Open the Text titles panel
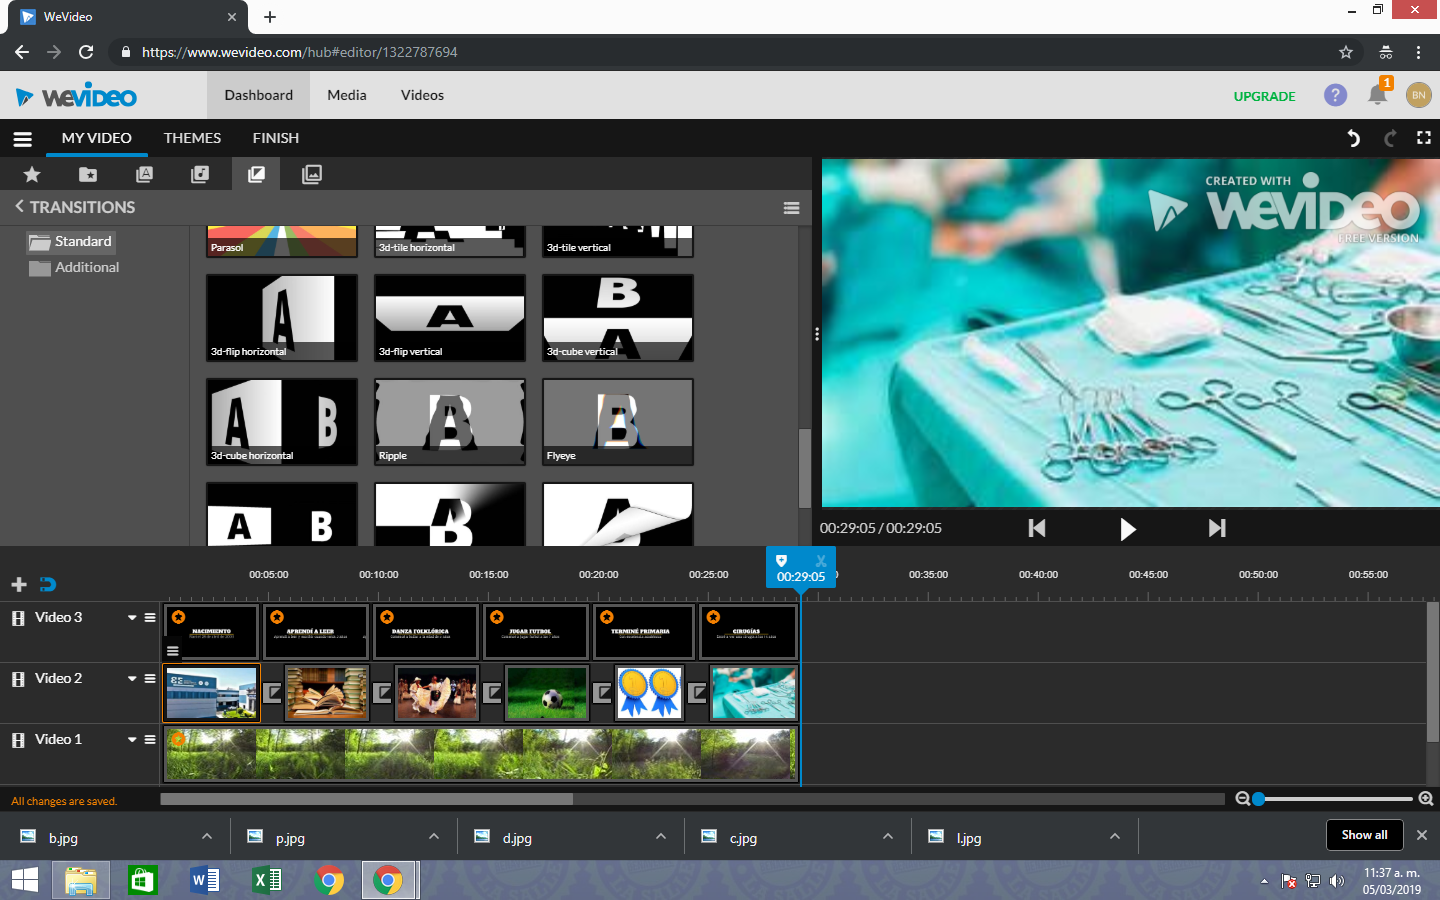This screenshot has height=900, width=1440. (143, 174)
